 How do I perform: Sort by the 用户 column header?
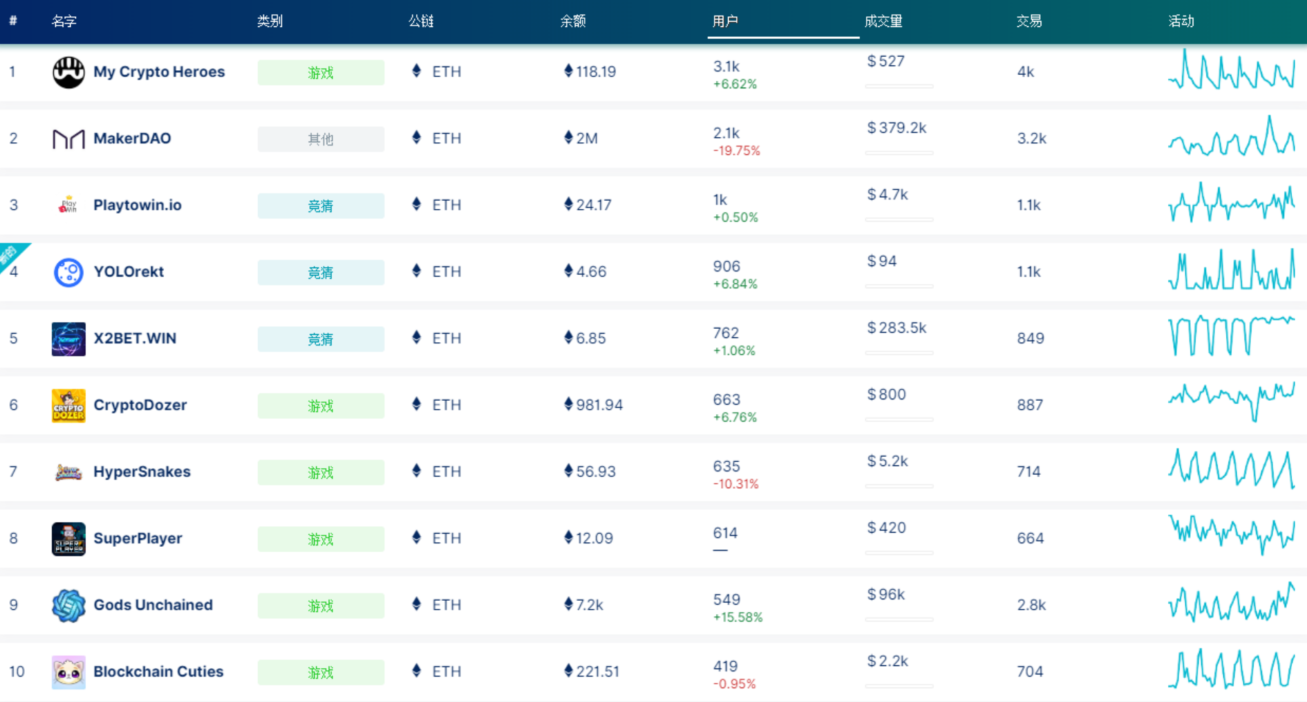pos(725,21)
